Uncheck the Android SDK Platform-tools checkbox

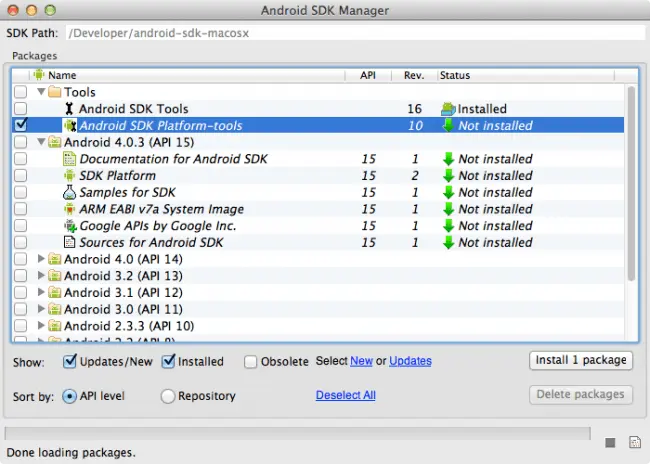coord(21,126)
